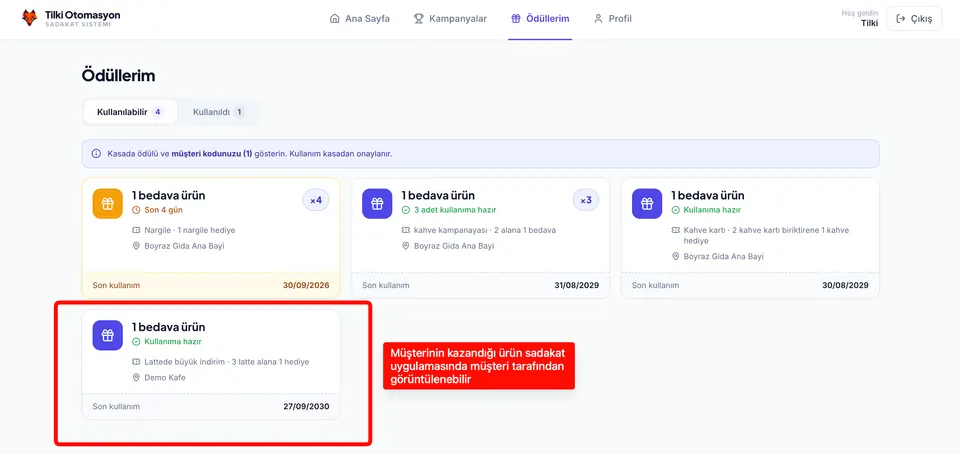Click the text 3 adet kullanıma hazır
Screen dimensions: 960x454
tap(455, 210)
